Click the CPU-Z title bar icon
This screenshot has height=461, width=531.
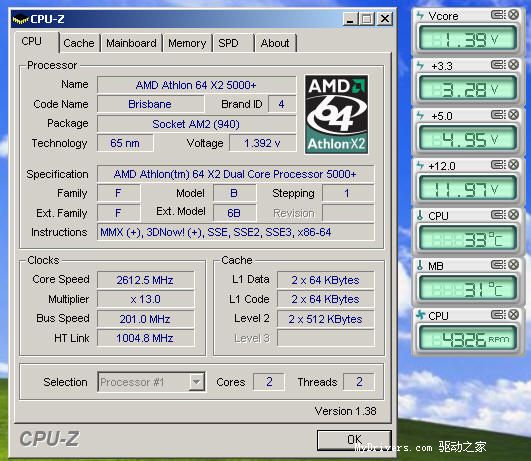(20, 20)
